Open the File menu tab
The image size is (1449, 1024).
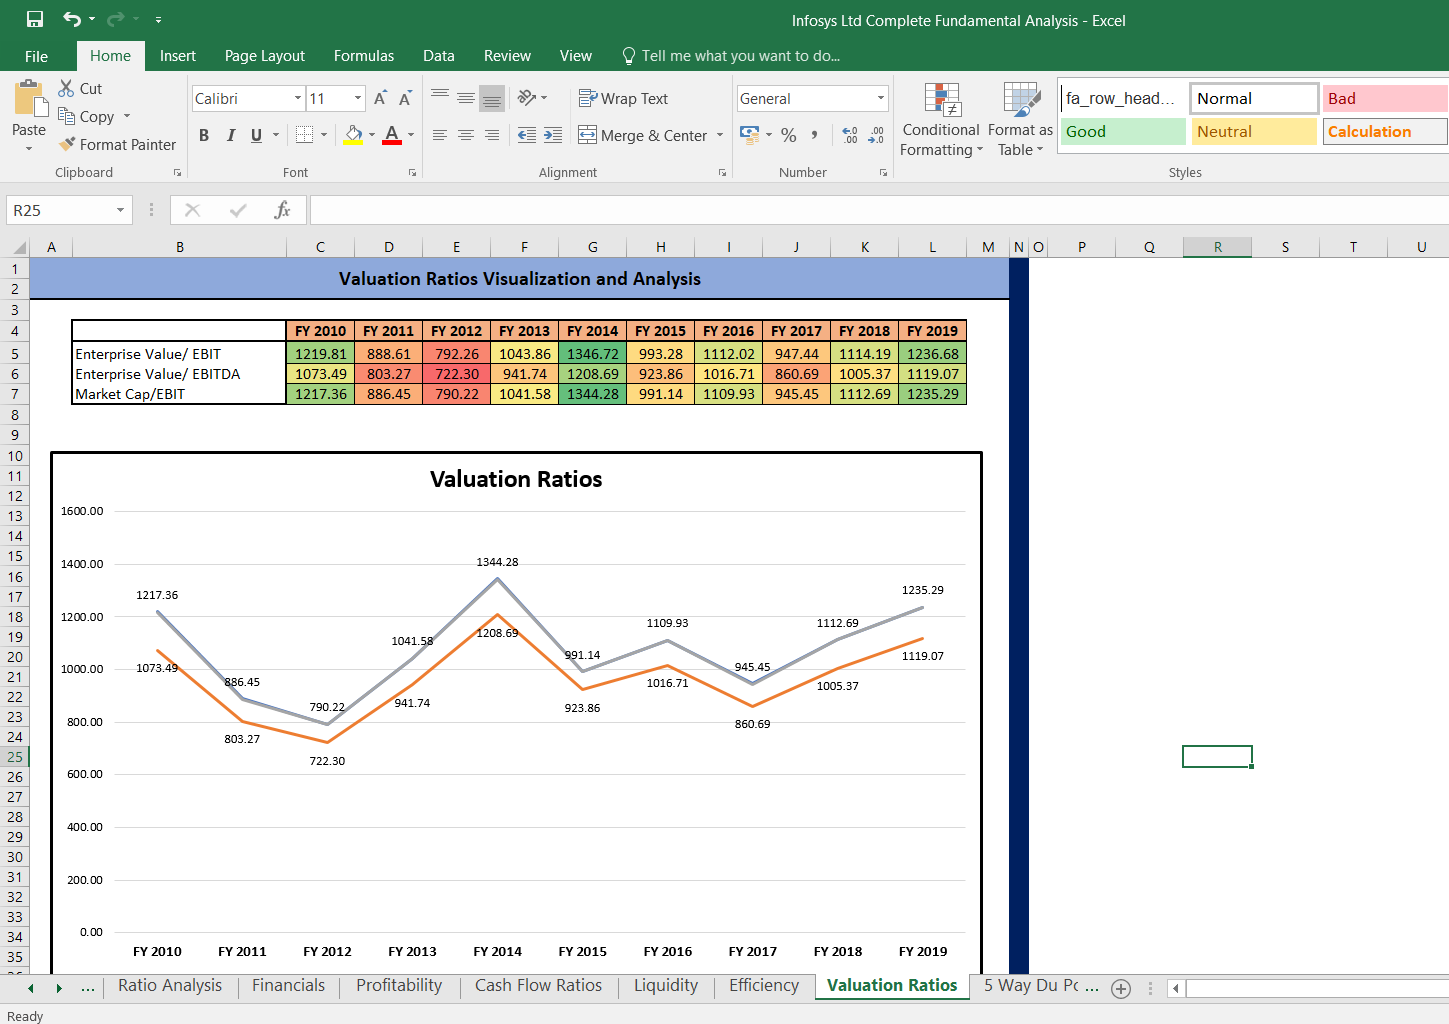(36, 56)
